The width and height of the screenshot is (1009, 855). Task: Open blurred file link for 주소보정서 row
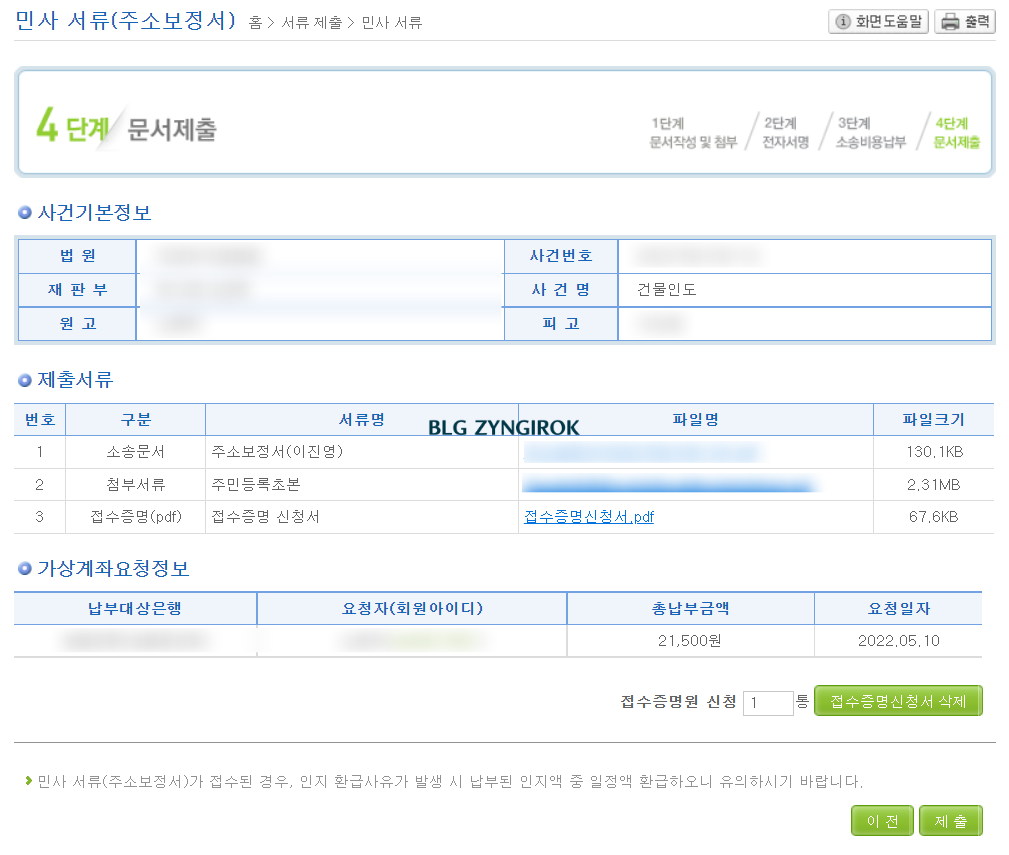point(642,452)
